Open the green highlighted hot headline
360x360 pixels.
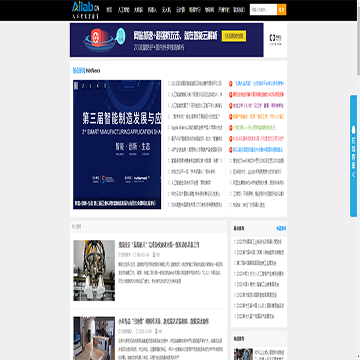click(254, 128)
